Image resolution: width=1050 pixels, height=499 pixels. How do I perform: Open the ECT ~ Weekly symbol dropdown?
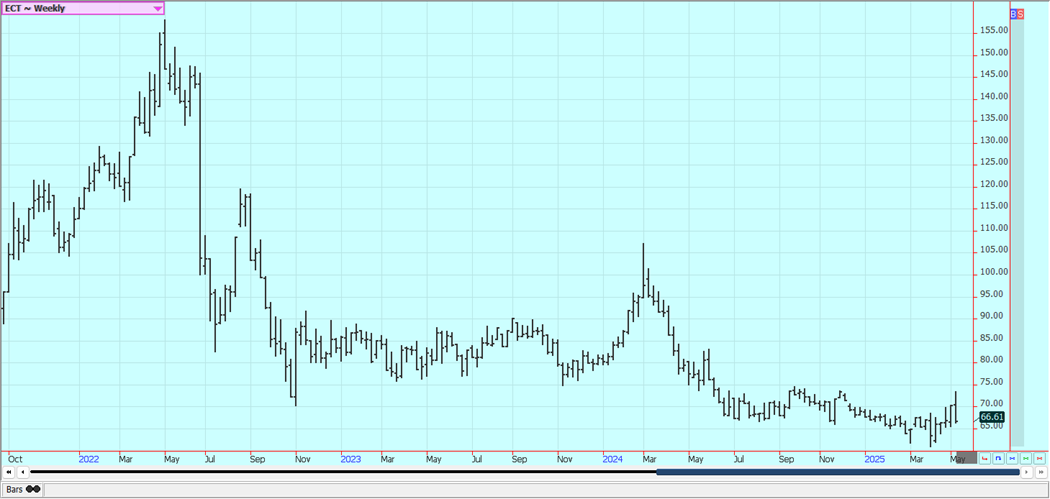tap(83, 8)
